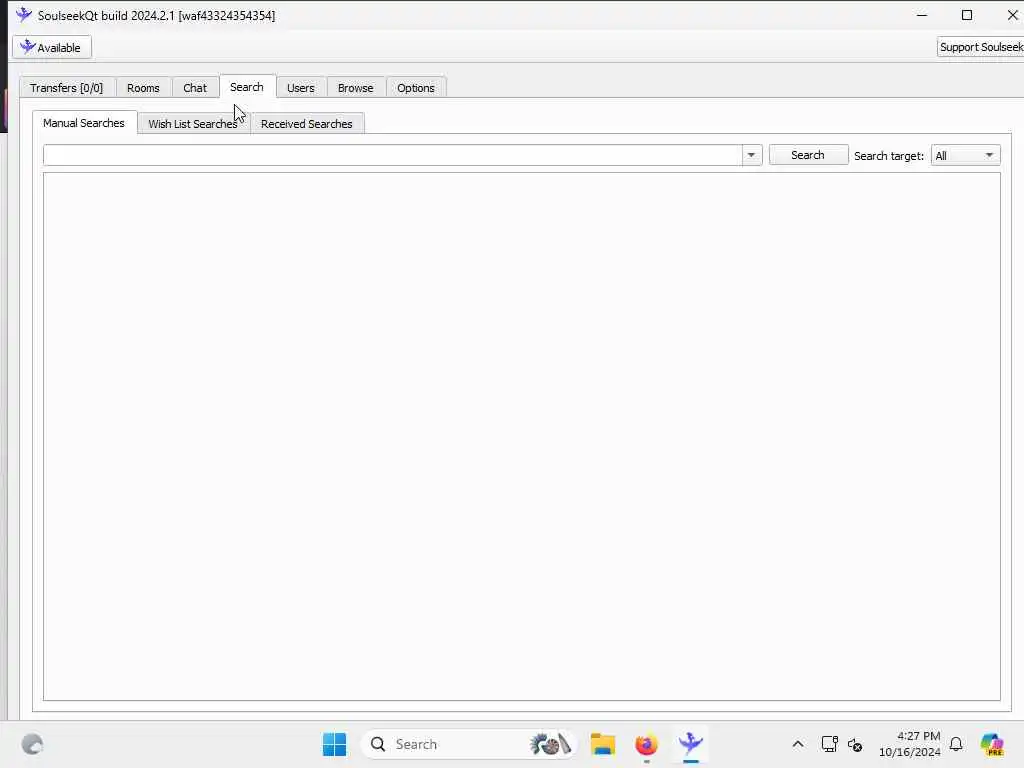This screenshot has width=1024, height=768.
Task: Switch to the Rooms tab
Action: pyautogui.click(x=143, y=88)
